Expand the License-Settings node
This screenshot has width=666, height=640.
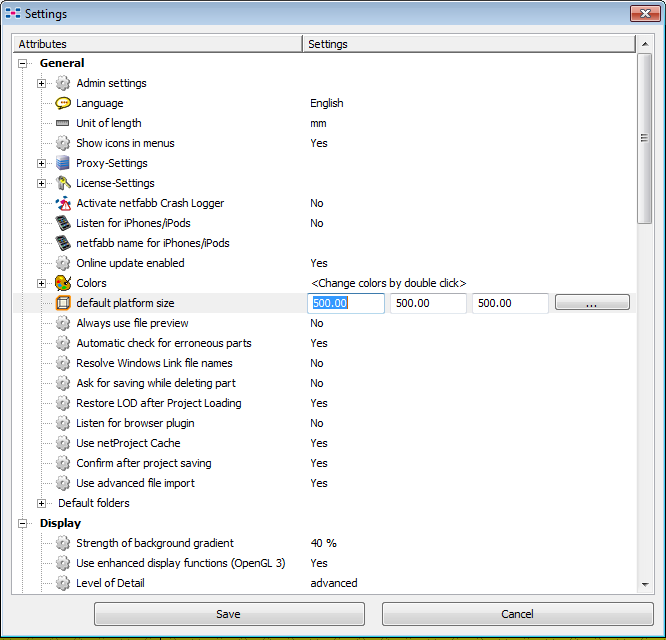pos(41,183)
